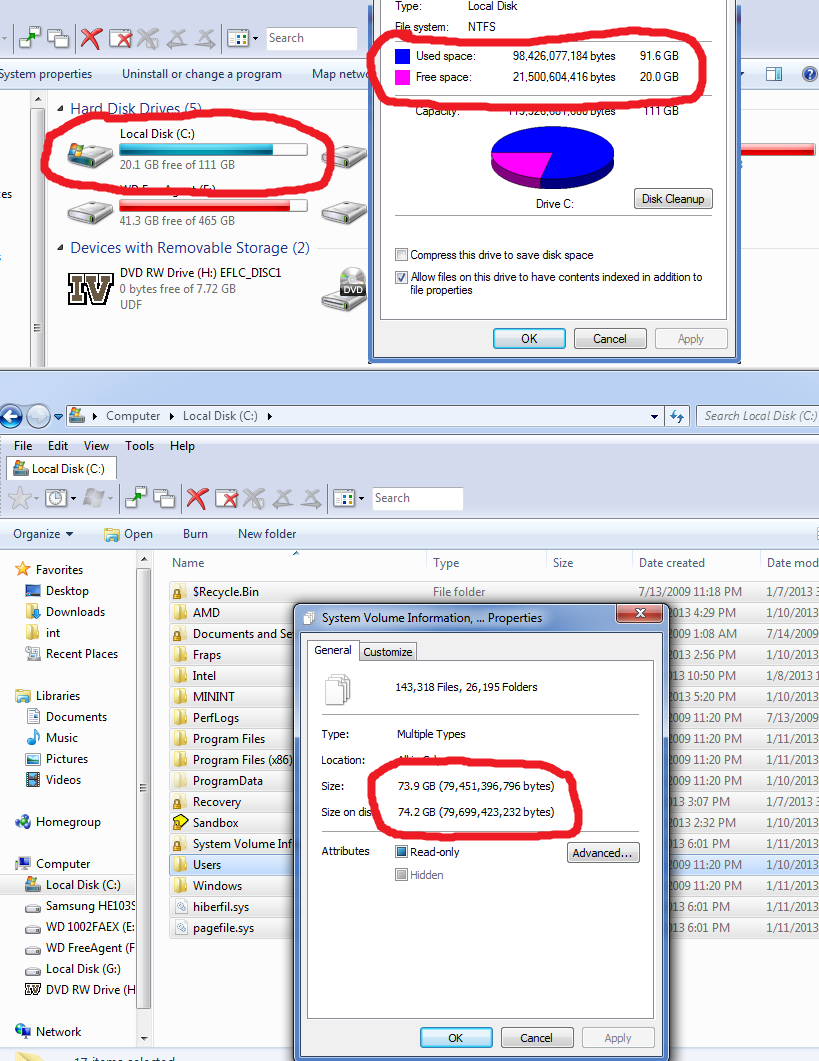
Task: Open the Organize dropdown menu
Action: pyautogui.click(x=43, y=534)
